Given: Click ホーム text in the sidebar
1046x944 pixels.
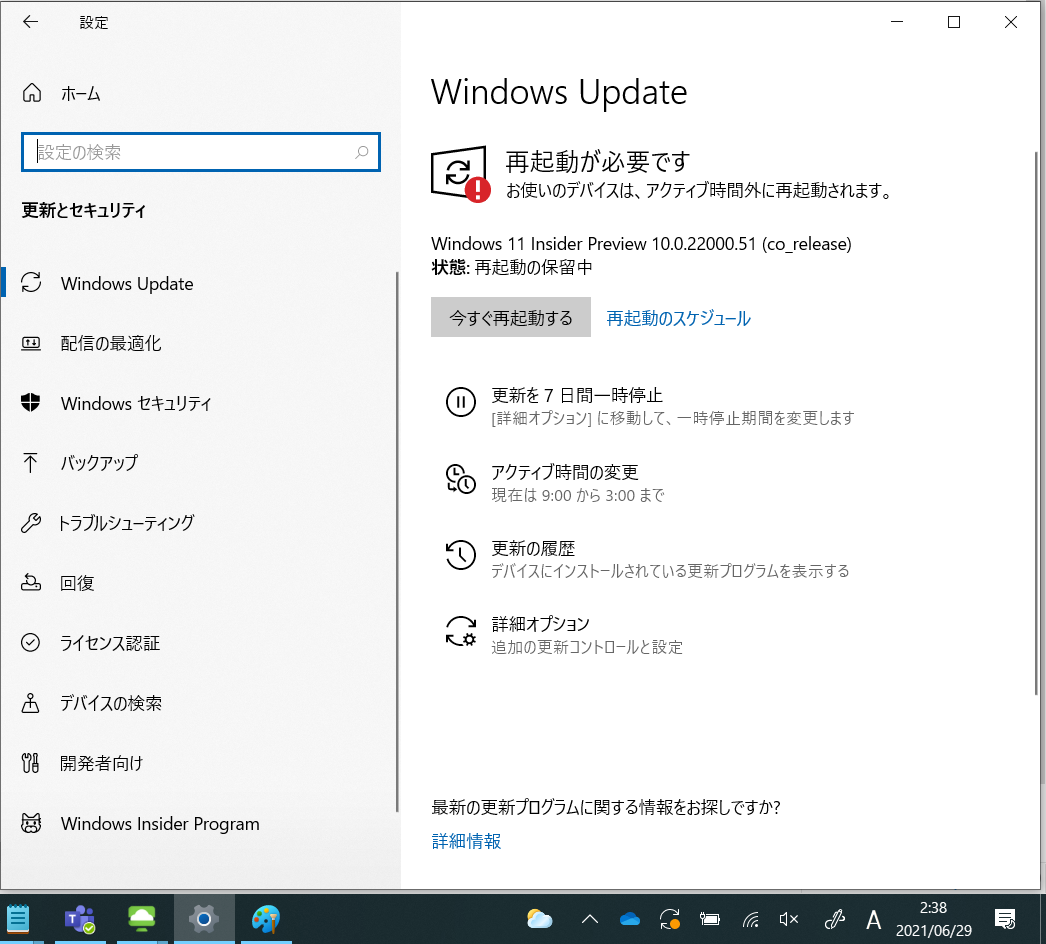Looking at the screenshot, I should tap(81, 93).
